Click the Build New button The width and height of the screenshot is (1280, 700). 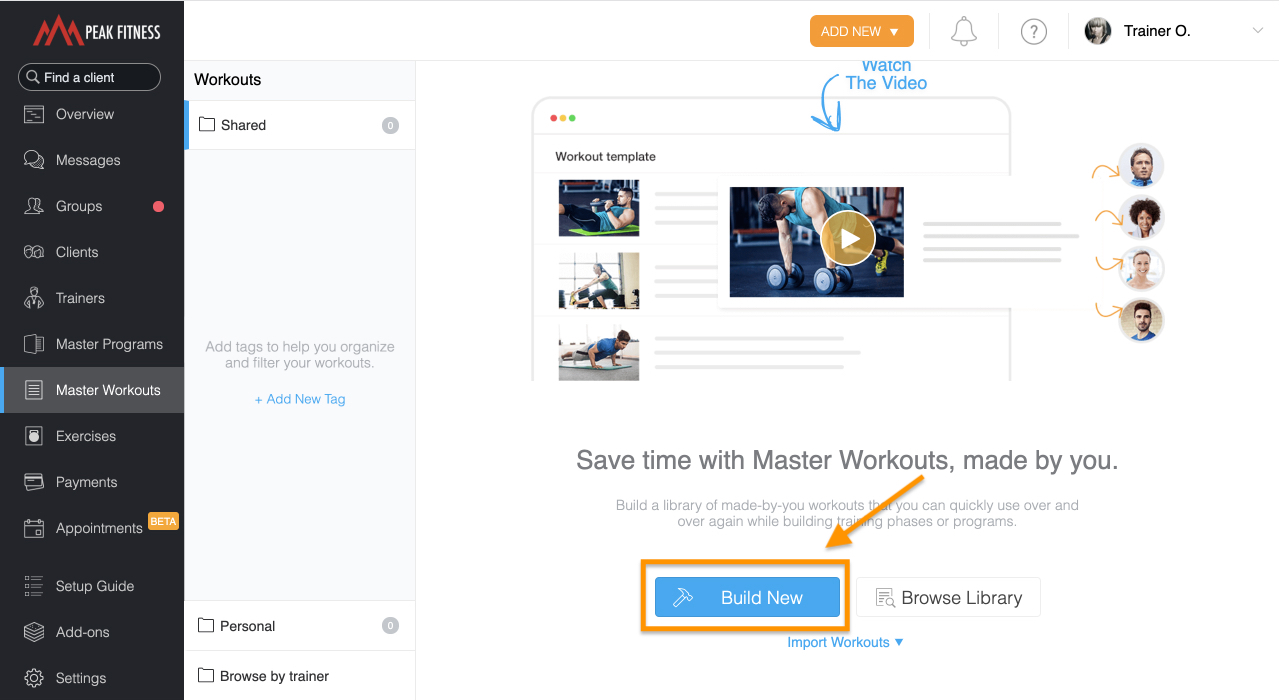click(747, 597)
